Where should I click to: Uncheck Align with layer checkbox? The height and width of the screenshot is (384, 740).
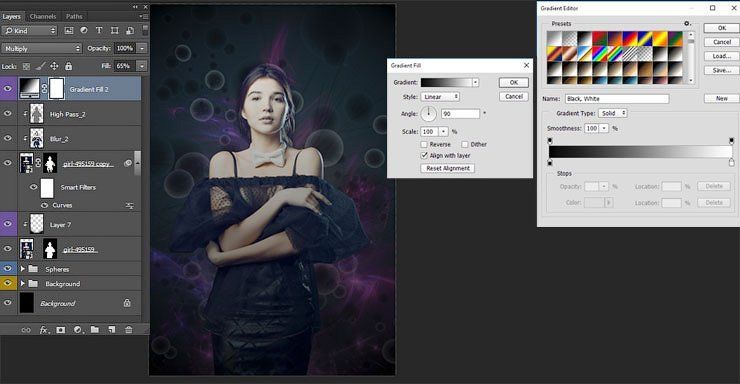tap(424, 155)
